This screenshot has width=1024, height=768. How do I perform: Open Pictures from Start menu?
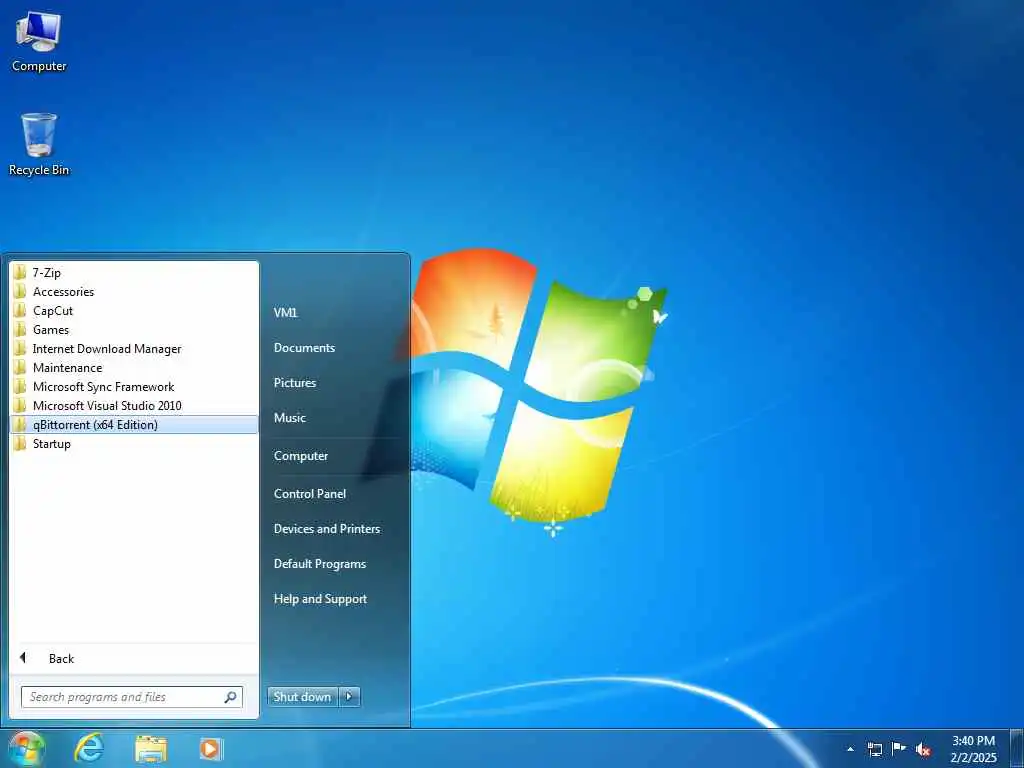295,383
